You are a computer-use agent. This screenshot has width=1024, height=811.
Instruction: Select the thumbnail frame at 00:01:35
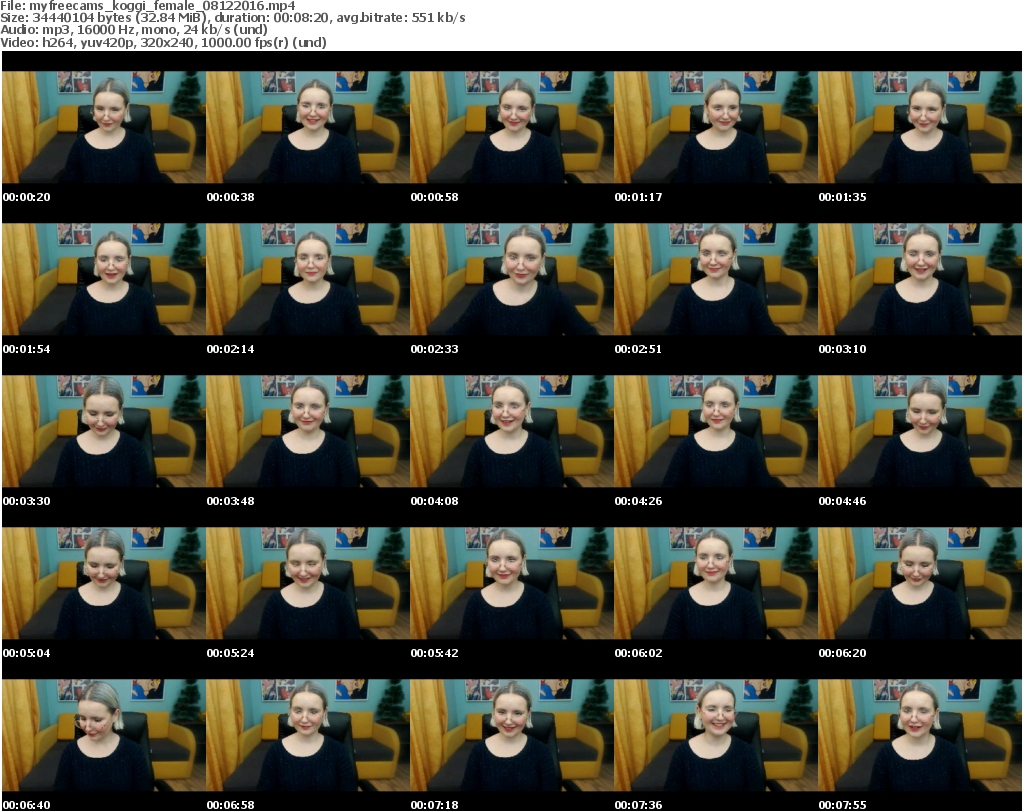click(x=920, y=127)
